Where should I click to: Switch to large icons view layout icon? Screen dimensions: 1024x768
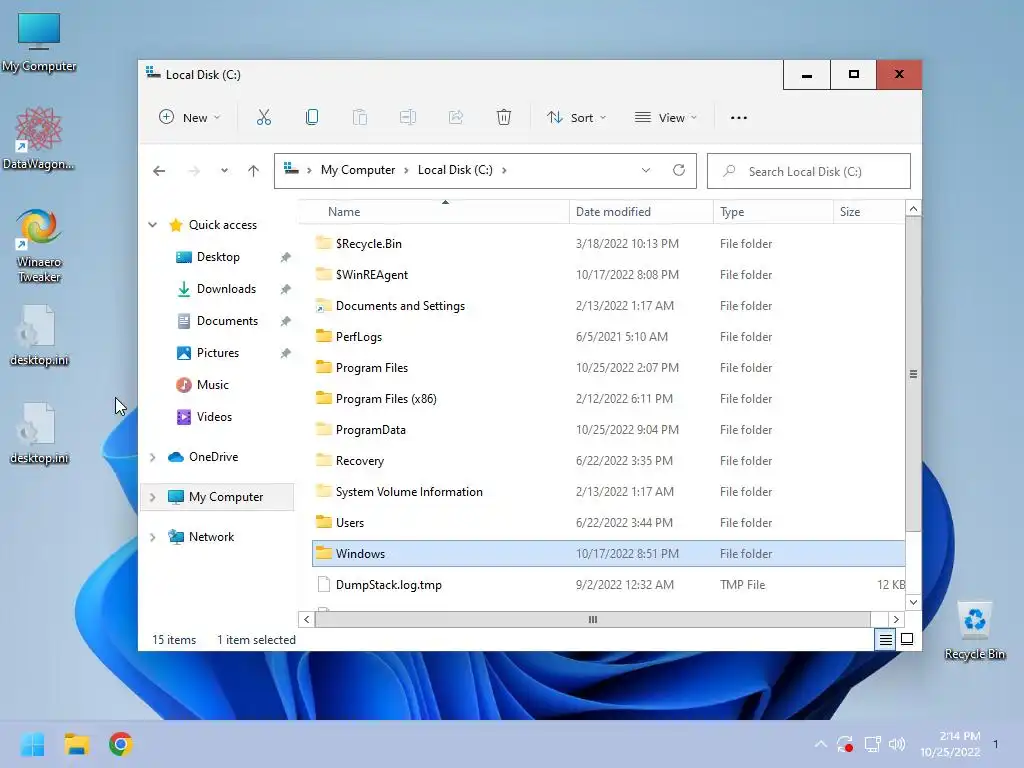(x=907, y=639)
